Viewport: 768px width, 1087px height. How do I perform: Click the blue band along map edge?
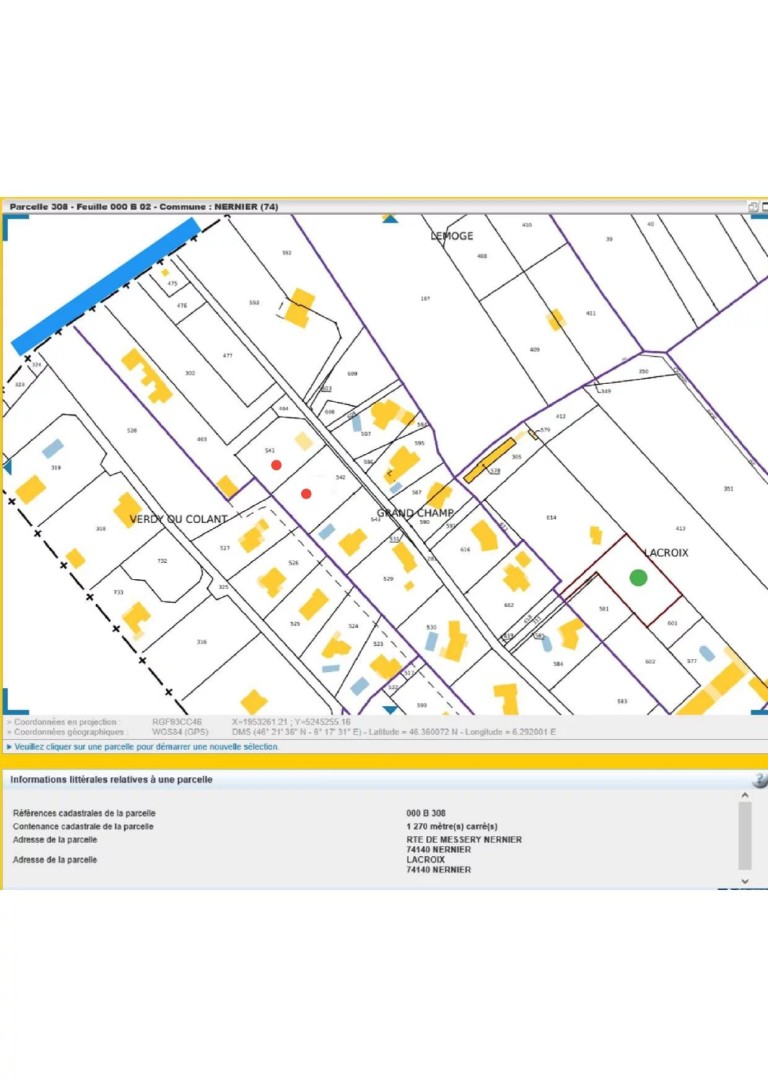point(105,286)
